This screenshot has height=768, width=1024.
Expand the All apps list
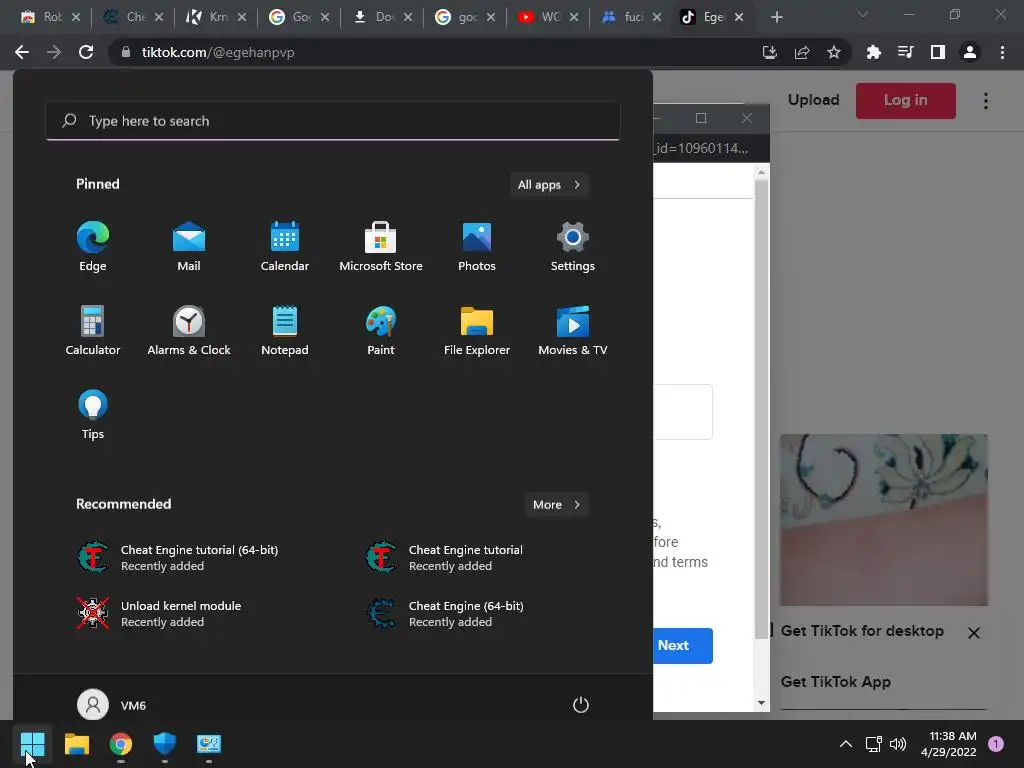tap(549, 185)
